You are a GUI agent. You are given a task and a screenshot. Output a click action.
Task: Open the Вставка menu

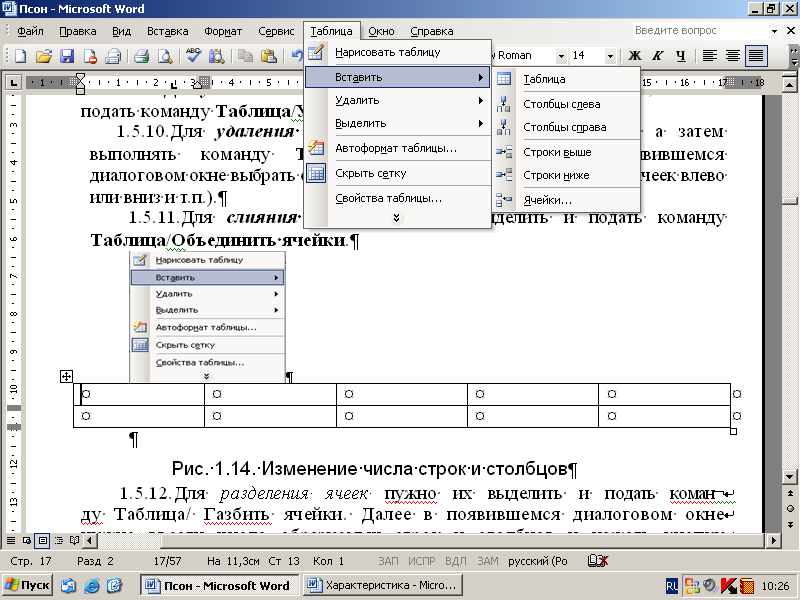click(x=167, y=32)
